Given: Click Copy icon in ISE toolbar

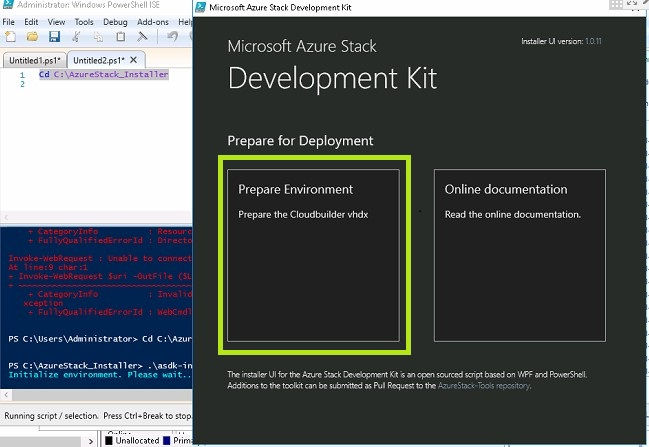Looking at the screenshot, I should coord(98,37).
